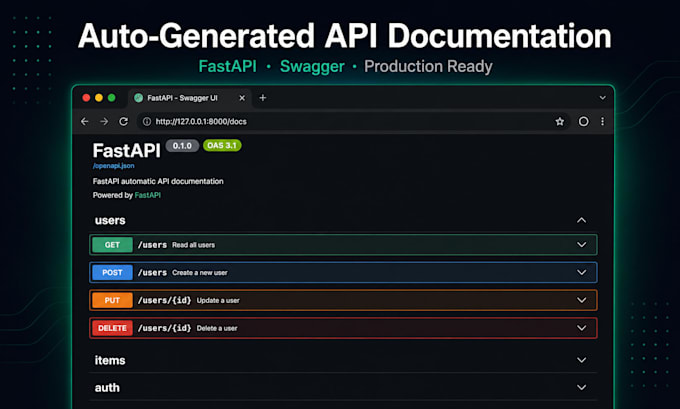Expand the PUT /users/{id} endpoint

pyautogui.click(x=582, y=300)
